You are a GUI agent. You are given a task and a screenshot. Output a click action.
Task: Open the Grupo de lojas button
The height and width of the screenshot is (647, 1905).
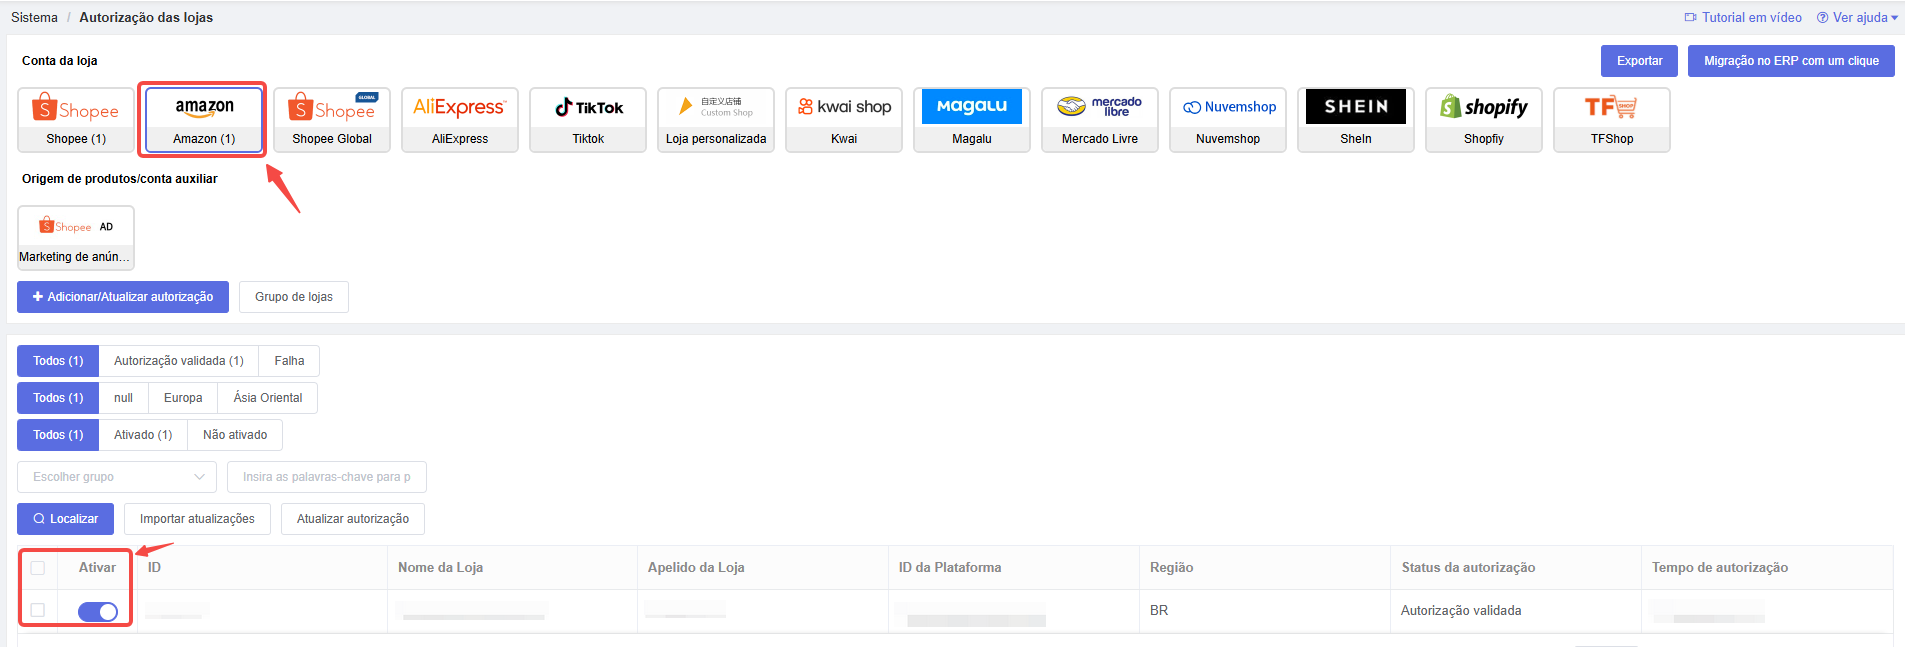294,297
